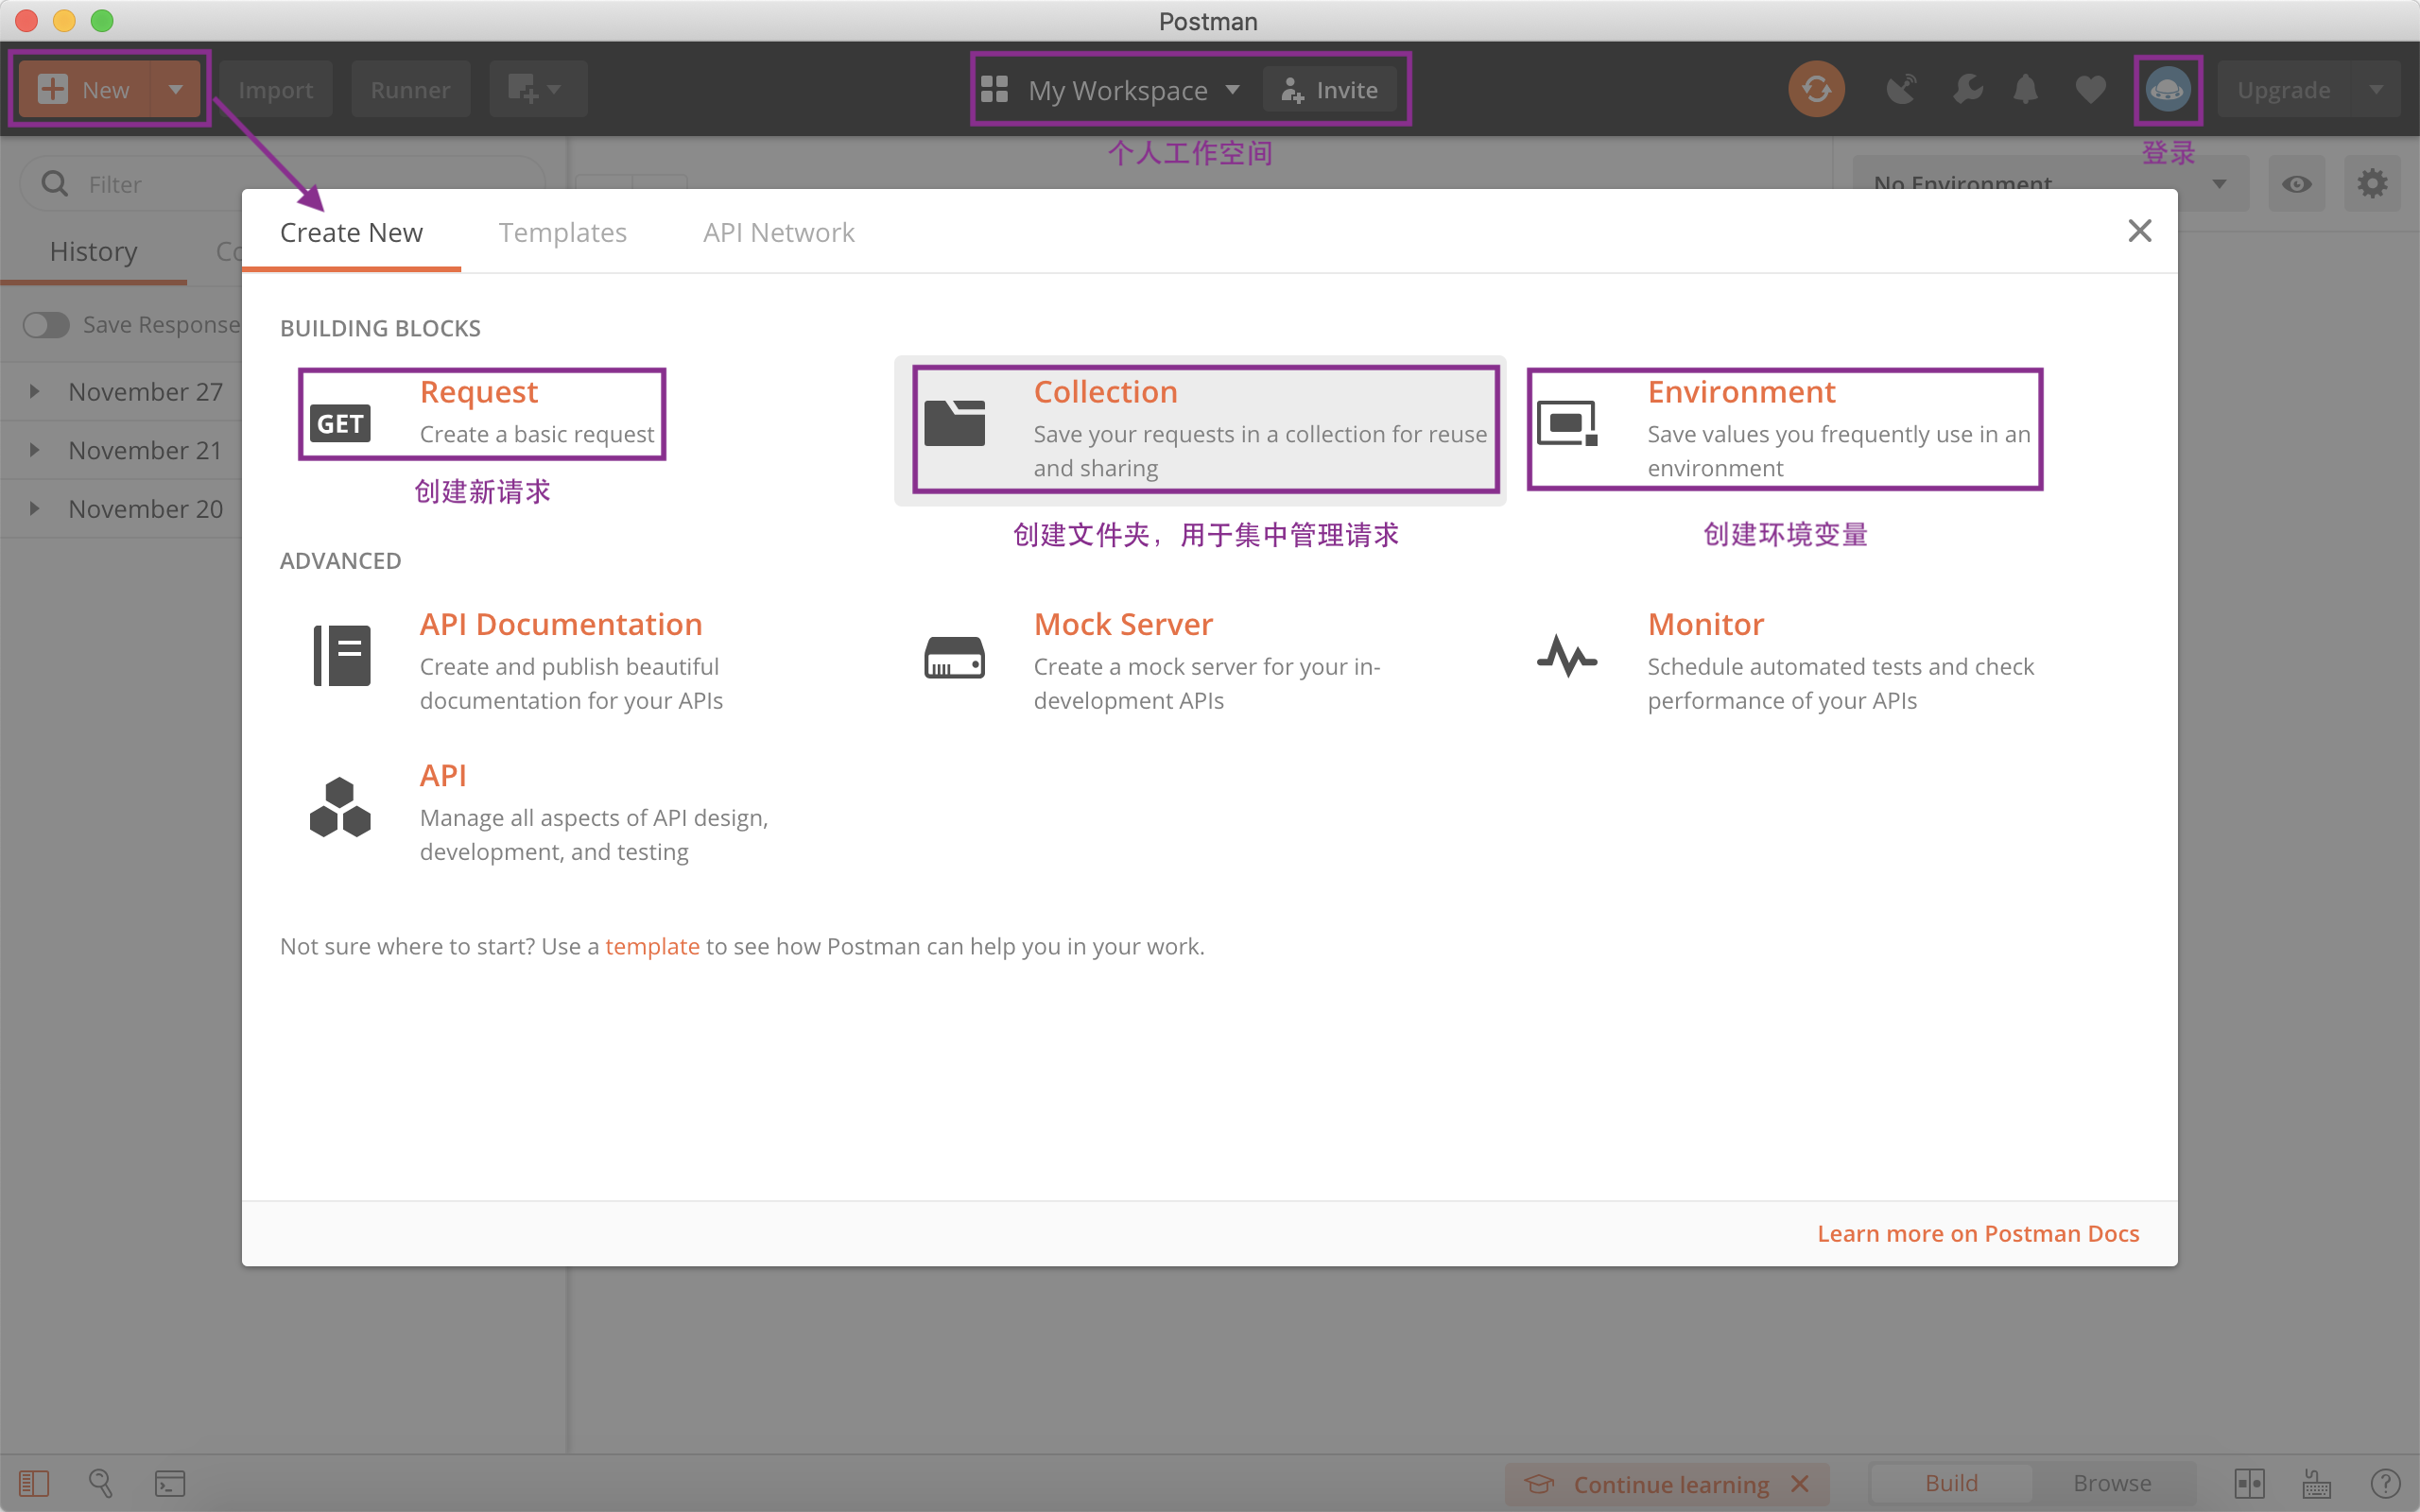
Task: Click the new tab/window icon button
Action: (x=536, y=90)
